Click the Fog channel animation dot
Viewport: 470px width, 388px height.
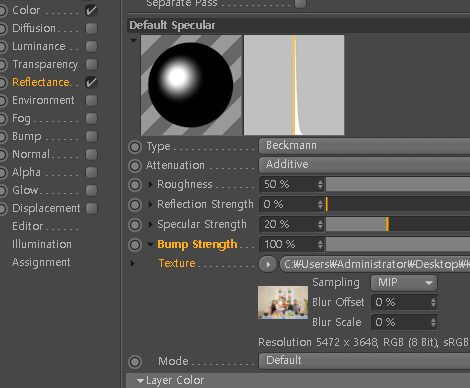tap(3, 118)
